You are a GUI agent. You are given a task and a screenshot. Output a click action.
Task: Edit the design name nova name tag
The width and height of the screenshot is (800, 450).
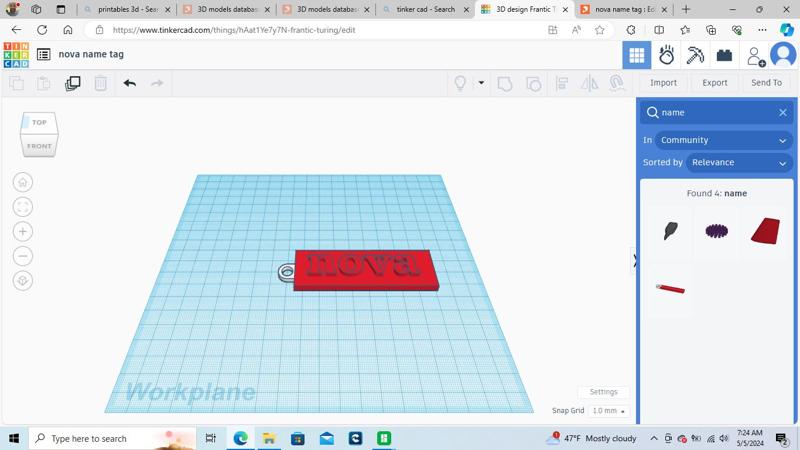click(91, 54)
